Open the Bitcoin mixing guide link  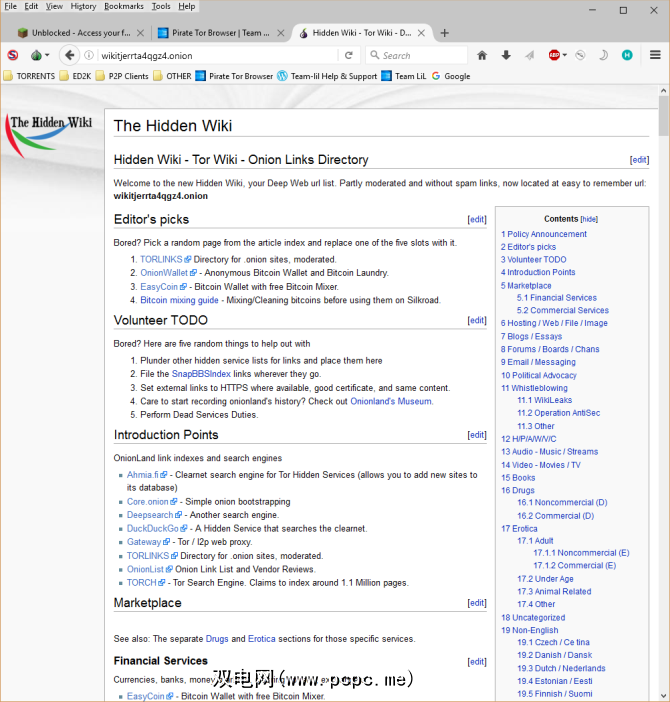179,300
